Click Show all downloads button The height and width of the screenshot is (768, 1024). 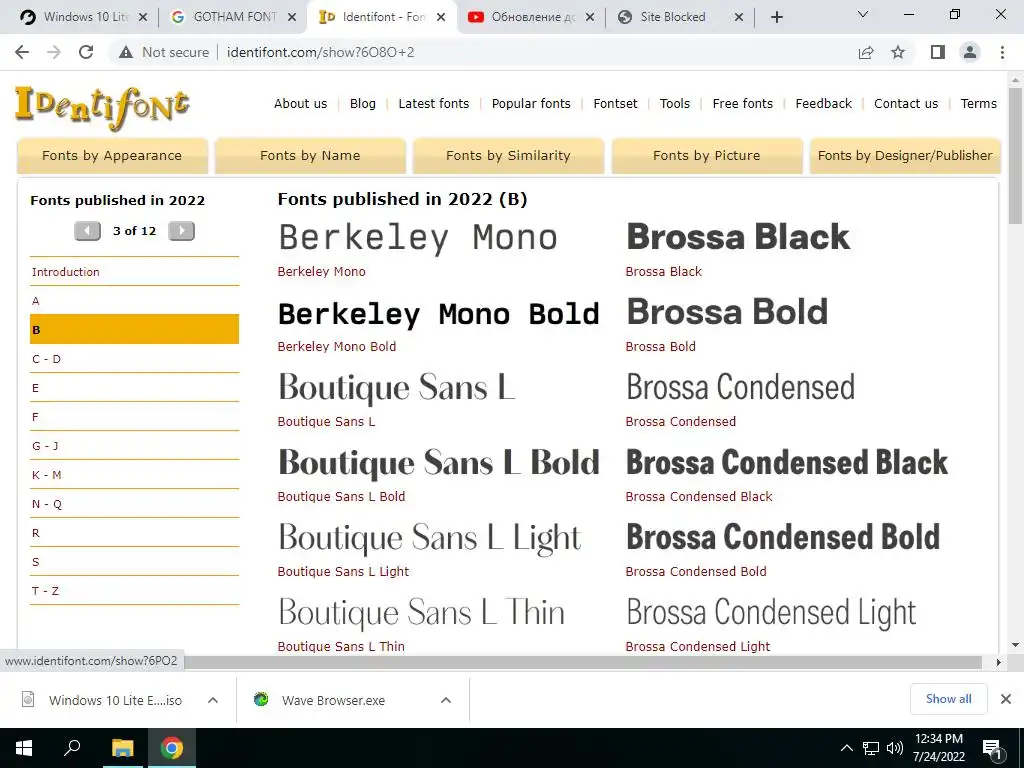[x=948, y=699]
